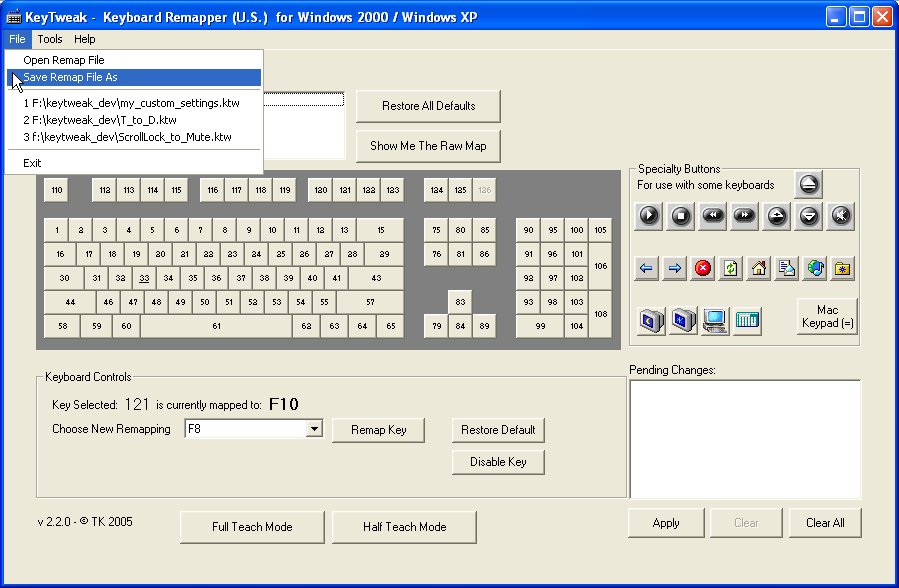Screen dimensions: 899x588
Task: Click the media Stop specialty button
Action: 681,216
